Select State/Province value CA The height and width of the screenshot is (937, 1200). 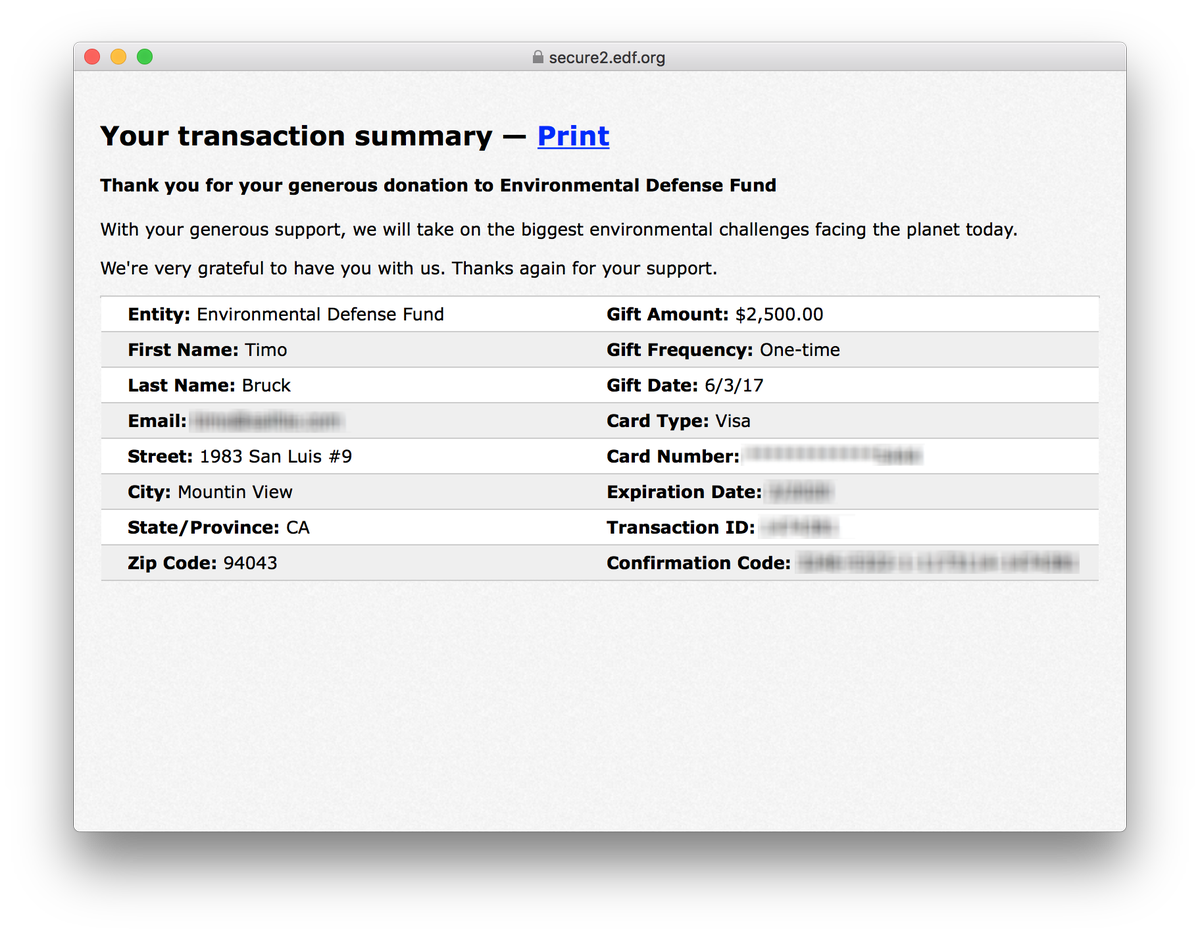click(x=298, y=527)
